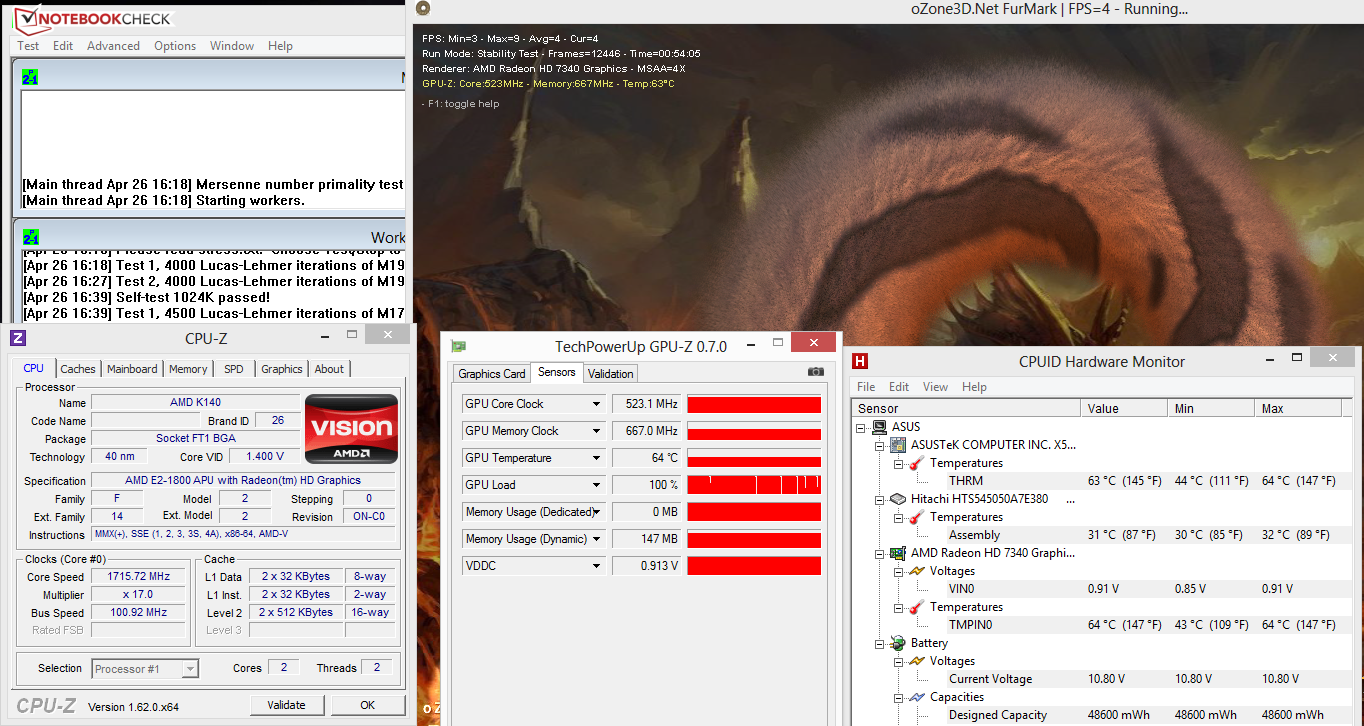Collapse the Hitachi HTS545050A7E380 node

tap(880, 499)
